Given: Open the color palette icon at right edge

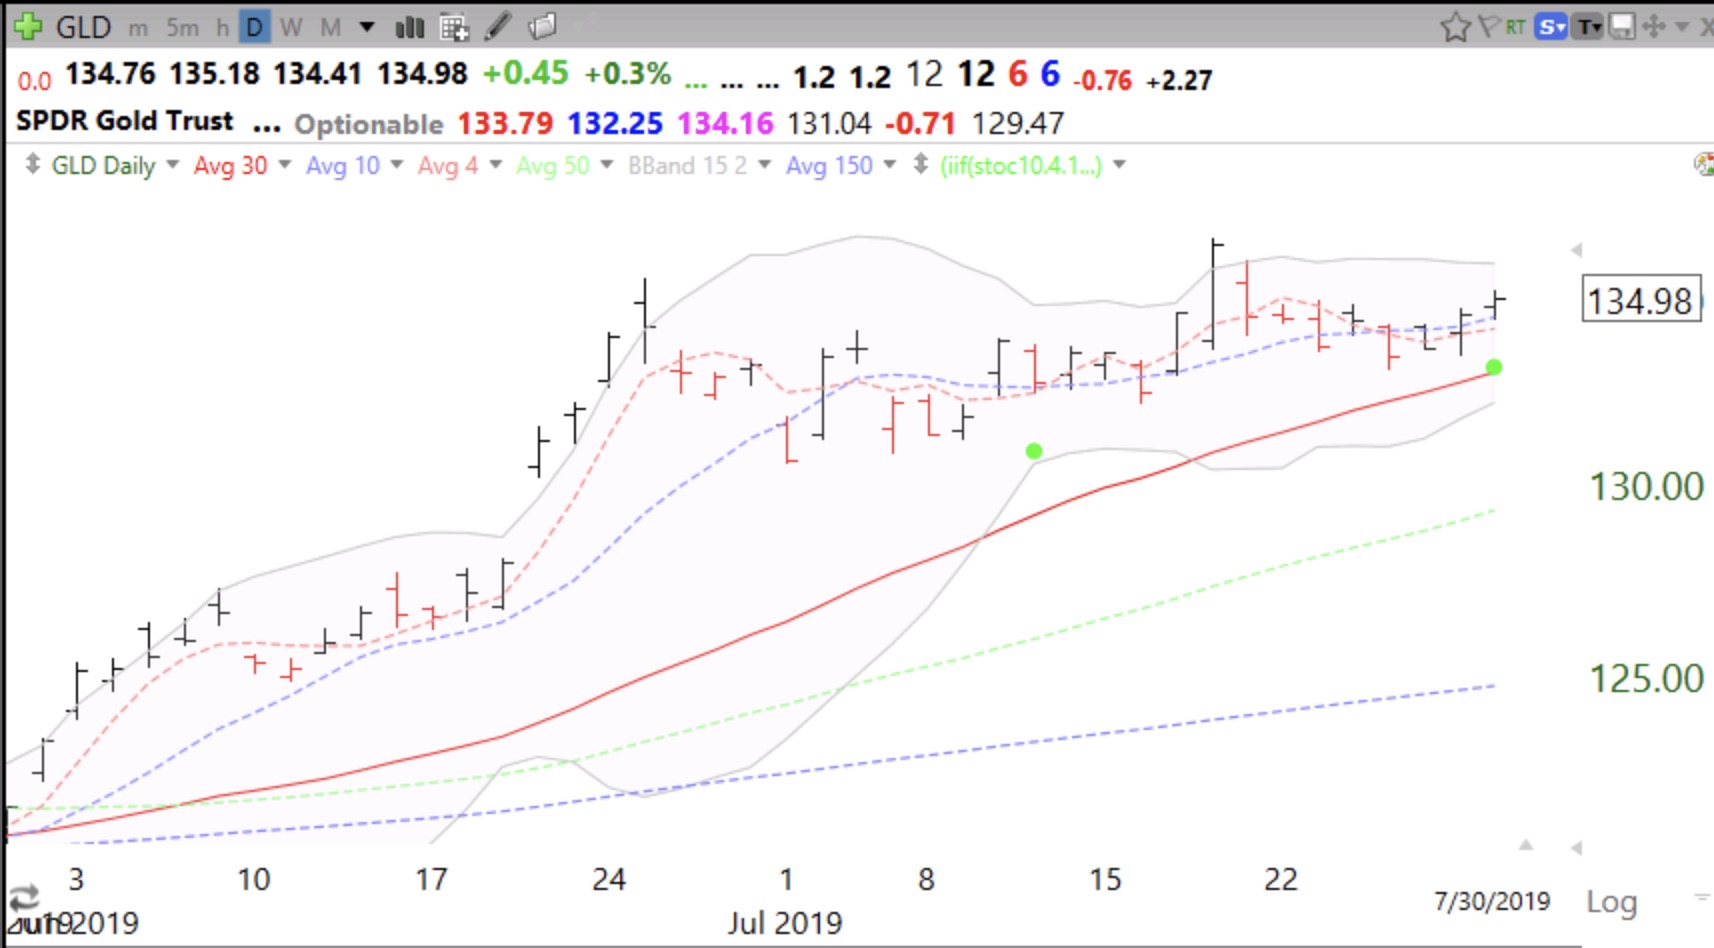Looking at the screenshot, I should (1704, 164).
